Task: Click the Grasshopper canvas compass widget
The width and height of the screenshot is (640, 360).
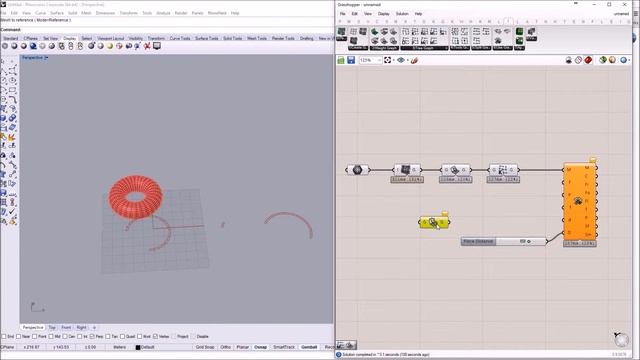Action: point(621,340)
